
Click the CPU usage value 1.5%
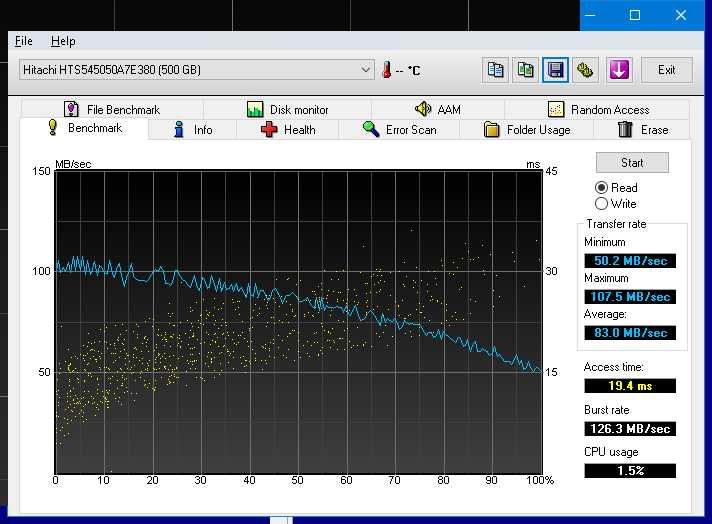pyautogui.click(x=630, y=471)
